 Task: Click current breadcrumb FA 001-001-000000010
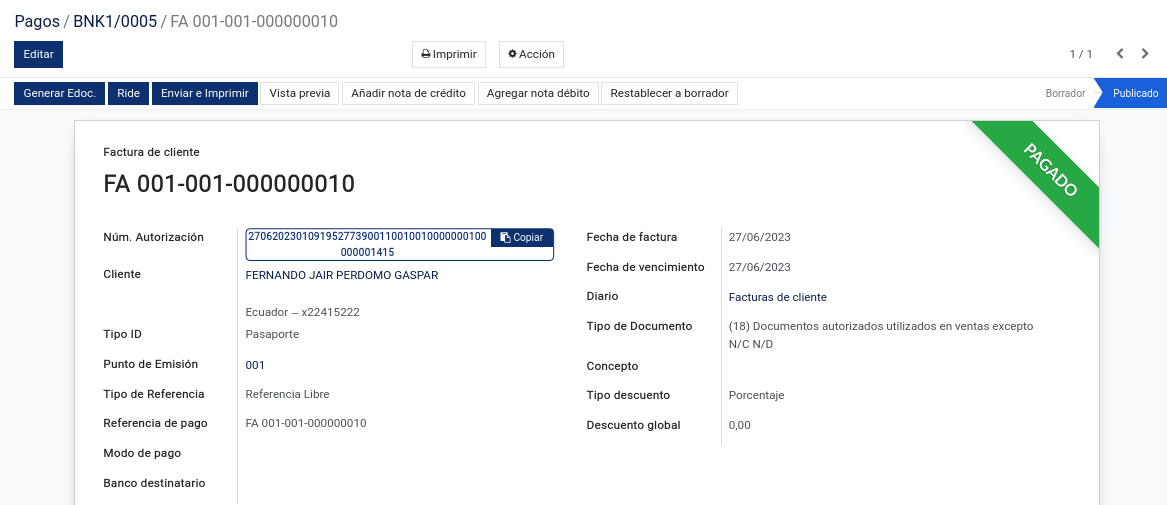pos(254,22)
